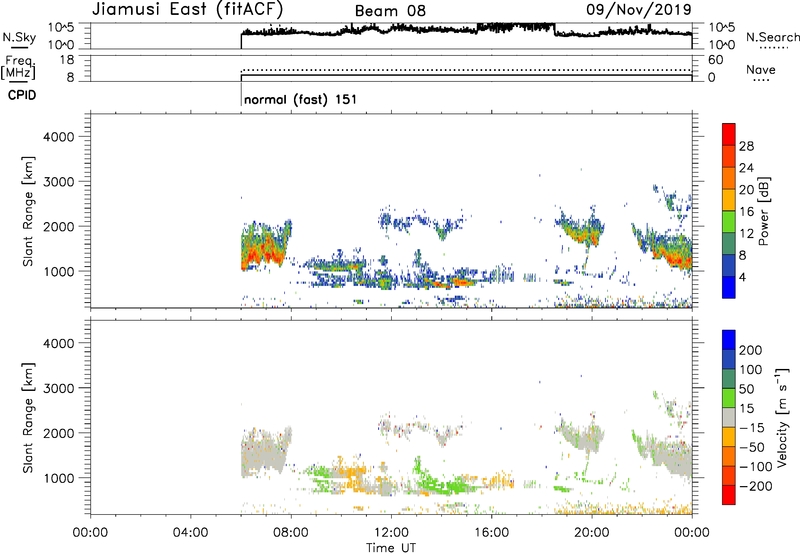Click the '20:00' time axis tick label
Screen dimensions: 800x554
coord(591,533)
